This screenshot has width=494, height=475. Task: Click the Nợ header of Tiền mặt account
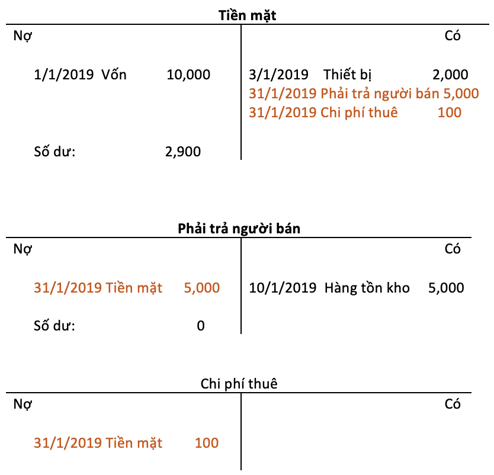pos(23,36)
